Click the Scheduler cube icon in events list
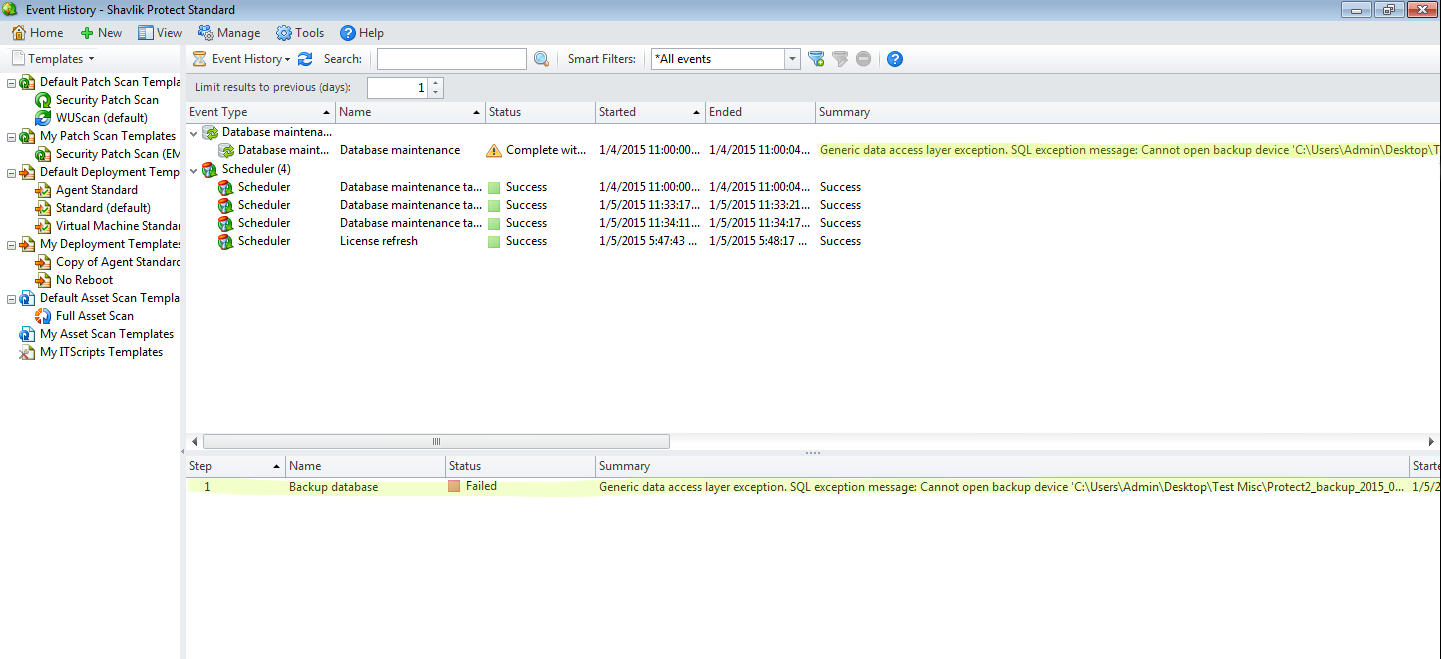The height and width of the screenshot is (659, 1441). coord(210,168)
